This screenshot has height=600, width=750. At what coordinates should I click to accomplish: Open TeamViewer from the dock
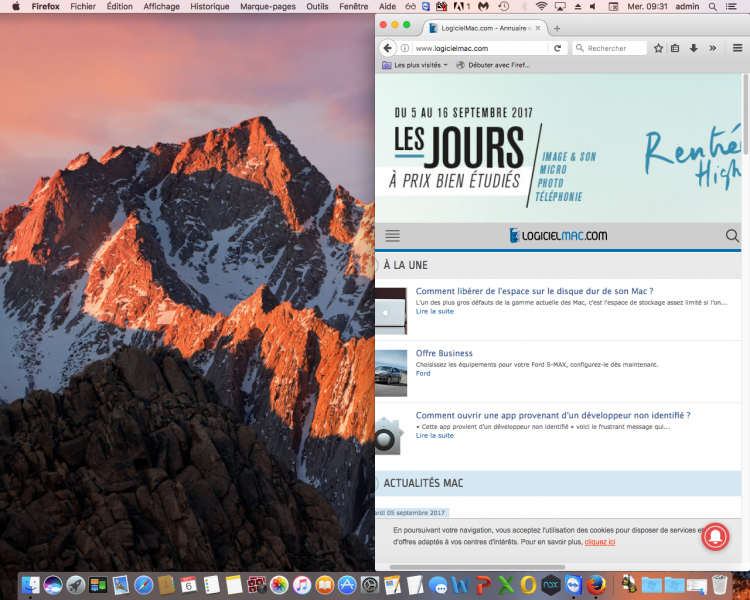574,585
